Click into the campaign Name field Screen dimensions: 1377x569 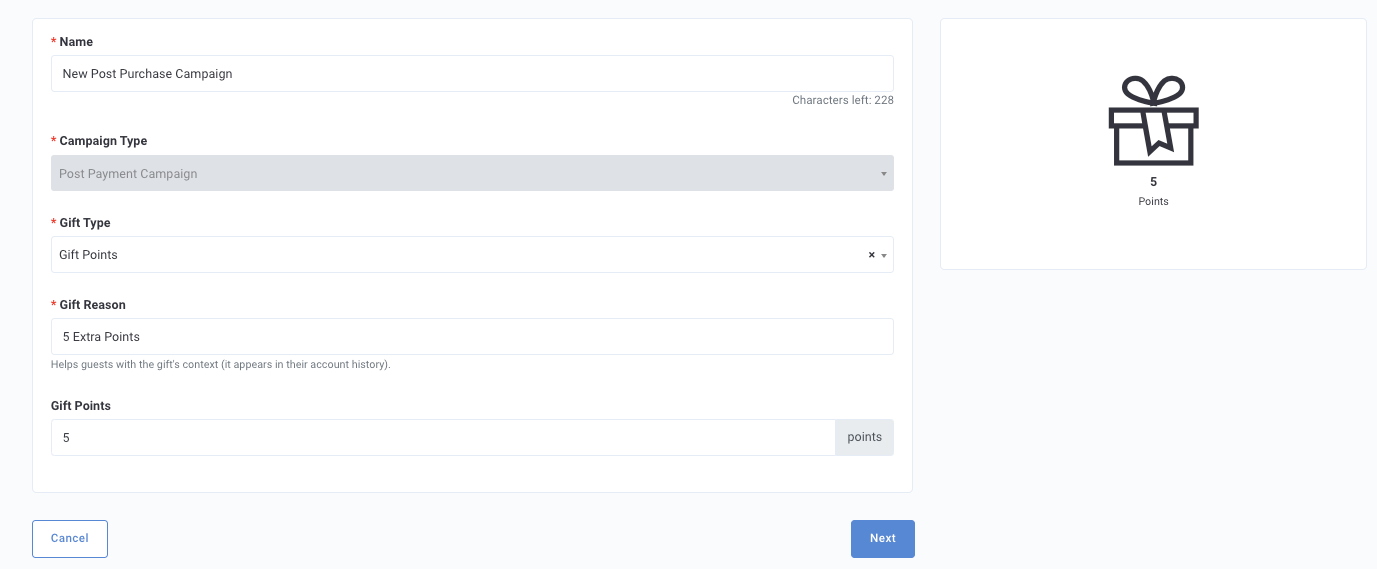472,73
